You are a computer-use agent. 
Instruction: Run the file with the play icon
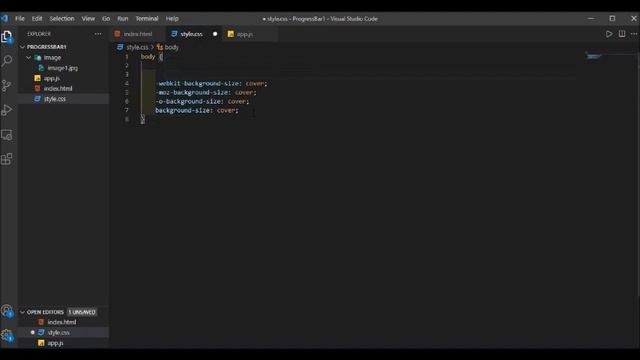[x=609, y=34]
